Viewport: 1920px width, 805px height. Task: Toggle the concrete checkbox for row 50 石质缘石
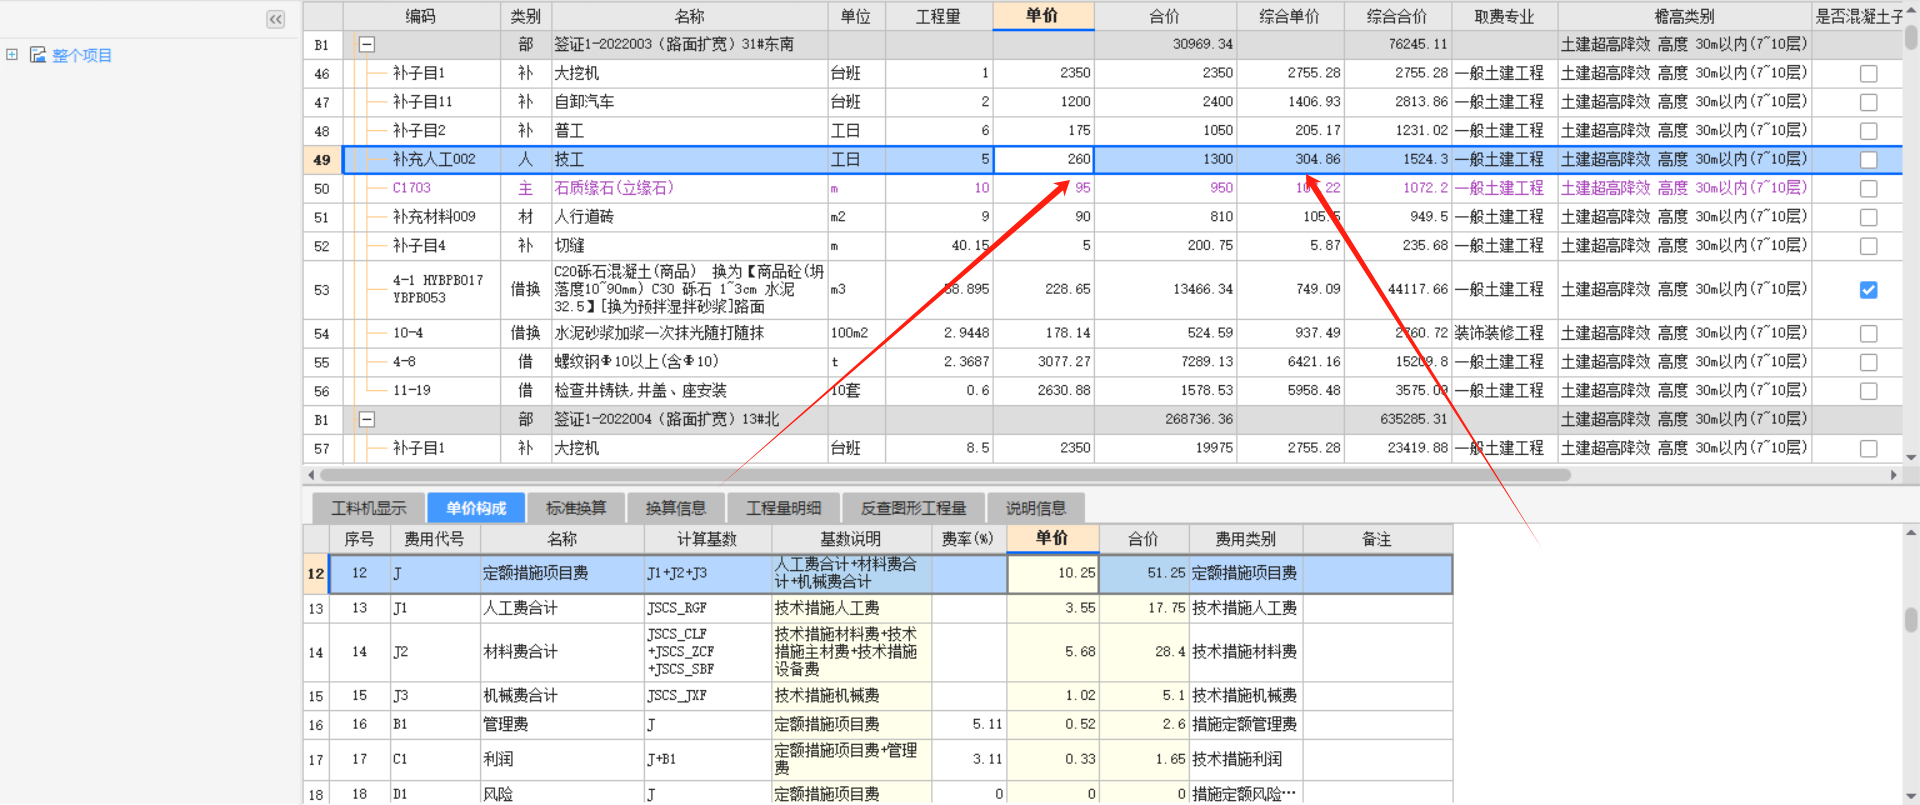click(x=1868, y=188)
